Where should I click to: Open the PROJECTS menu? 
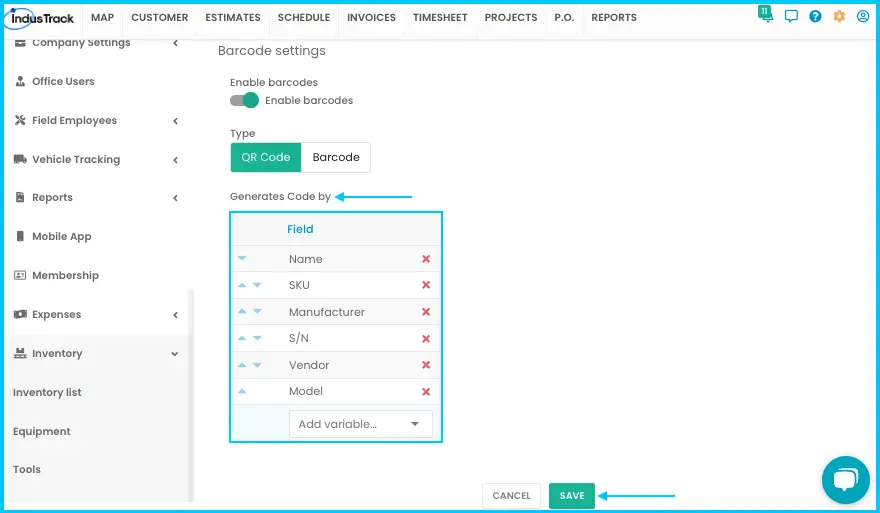tap(511, 17)
